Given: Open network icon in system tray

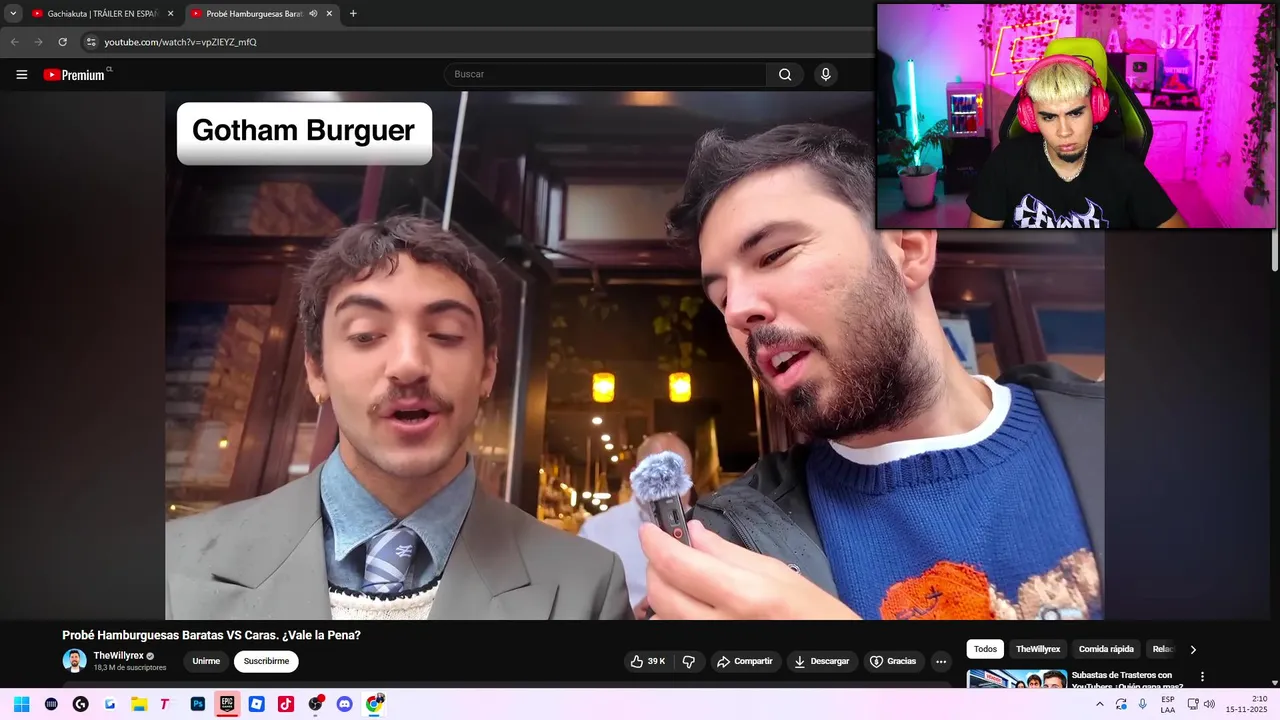Looking at the screenshot, I should [1192, 704].
